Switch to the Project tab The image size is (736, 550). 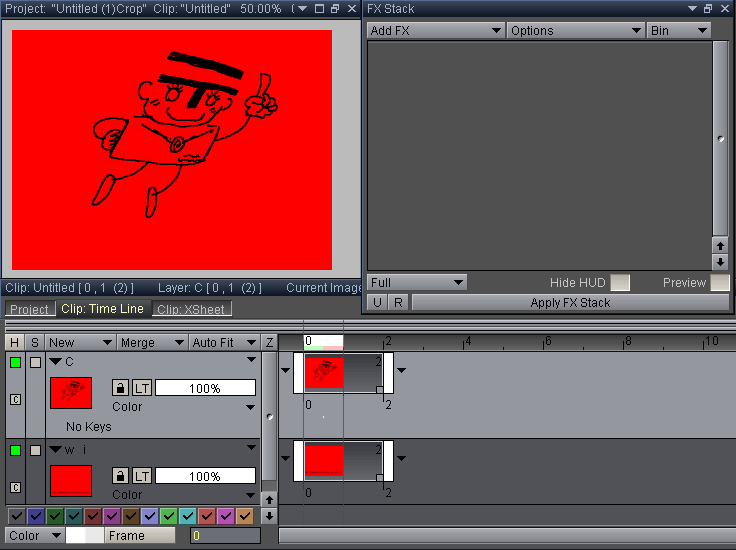(29, 309)
